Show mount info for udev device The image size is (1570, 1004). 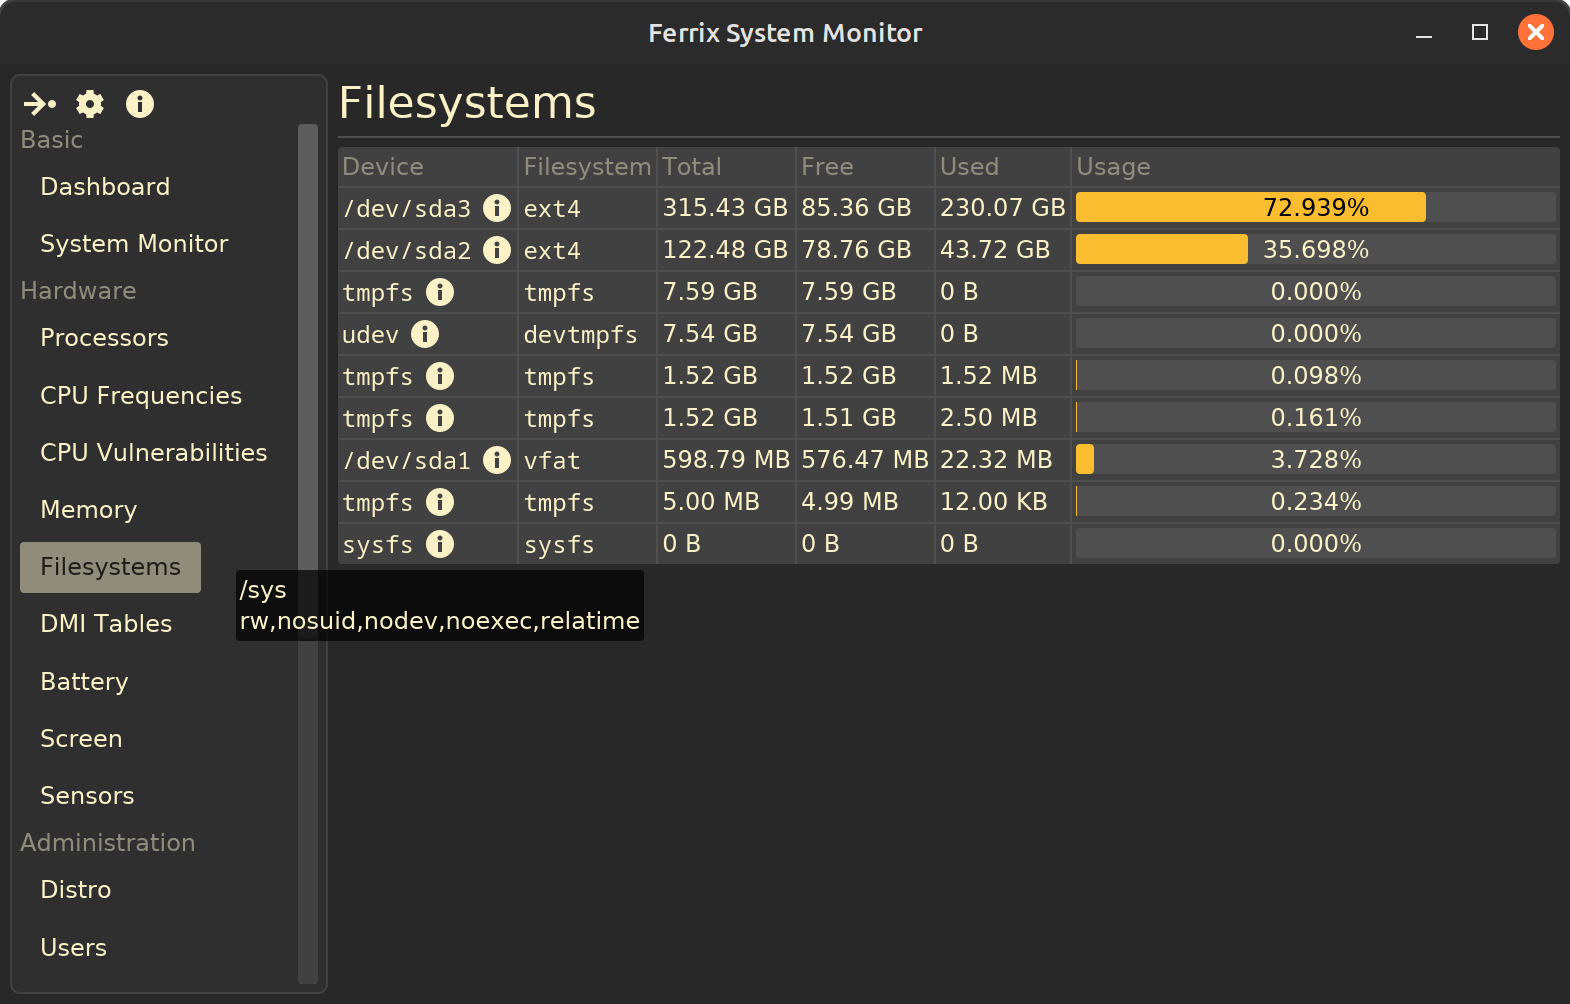425,334
